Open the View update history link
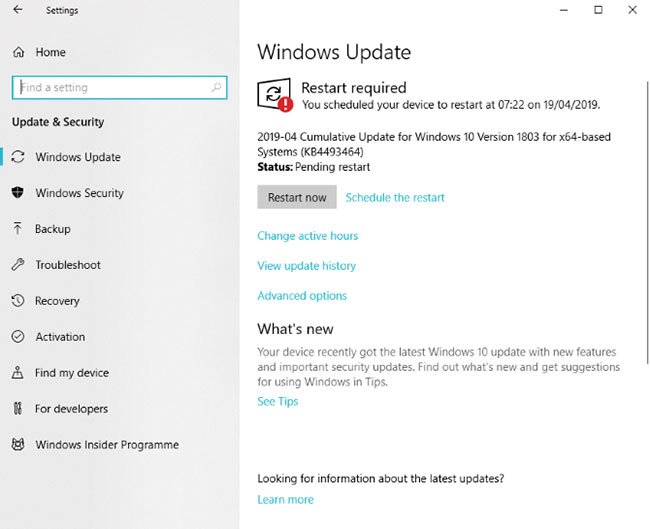Viewport: 650px width, 529px height. (306, 266)
